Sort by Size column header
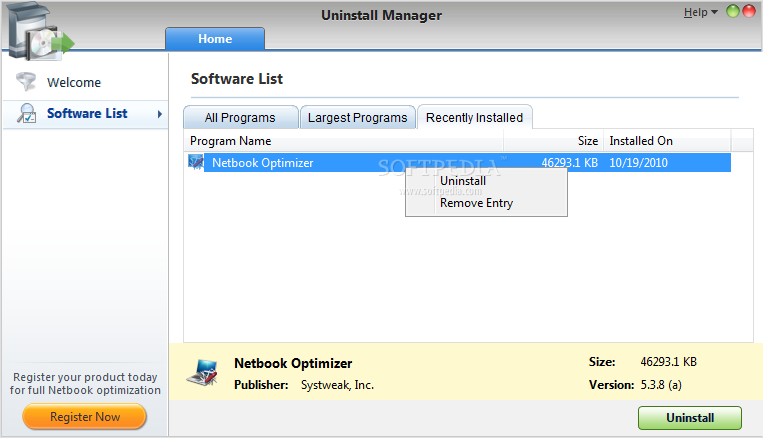Screen dimensions: 763x438 click(554, 141)
